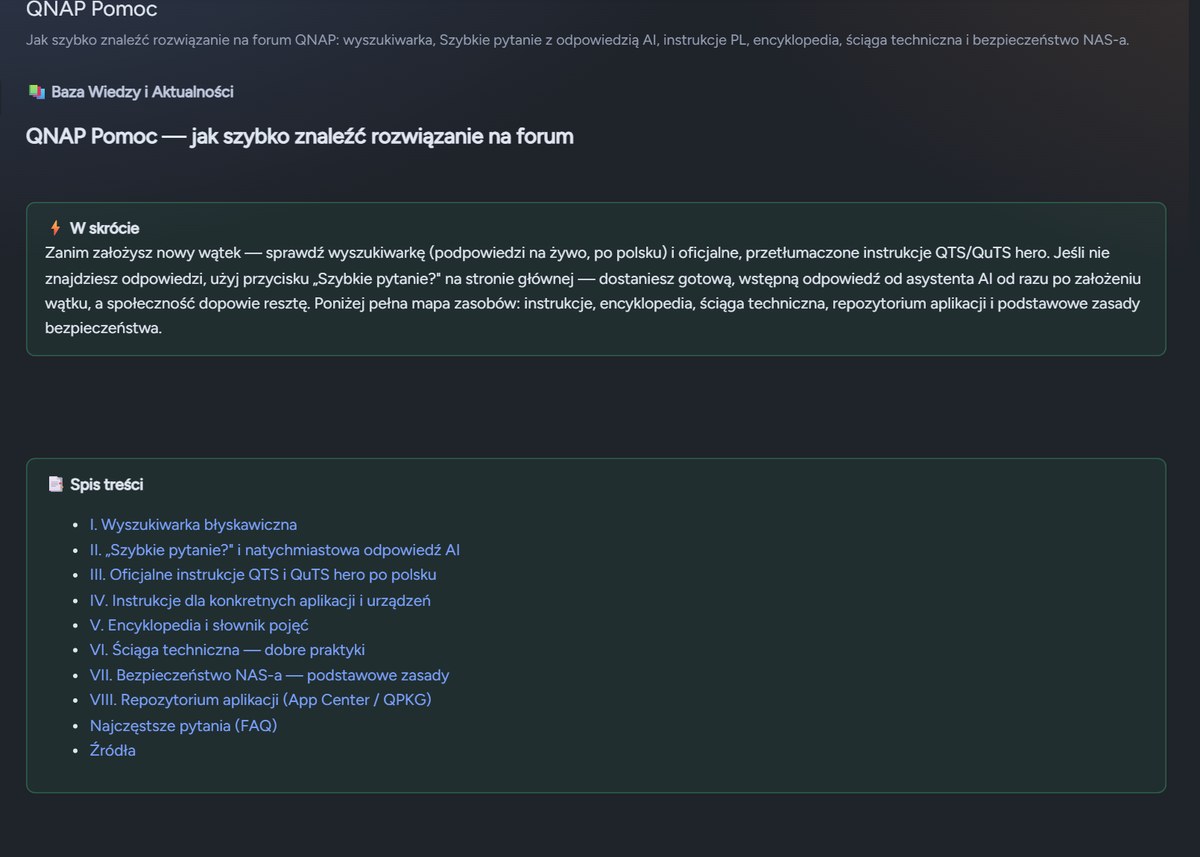The width and height of the screenshot is (1200, 857).
Task: Jump to Najczęstsze pytania (FAQ)
Action: [183, 725]
